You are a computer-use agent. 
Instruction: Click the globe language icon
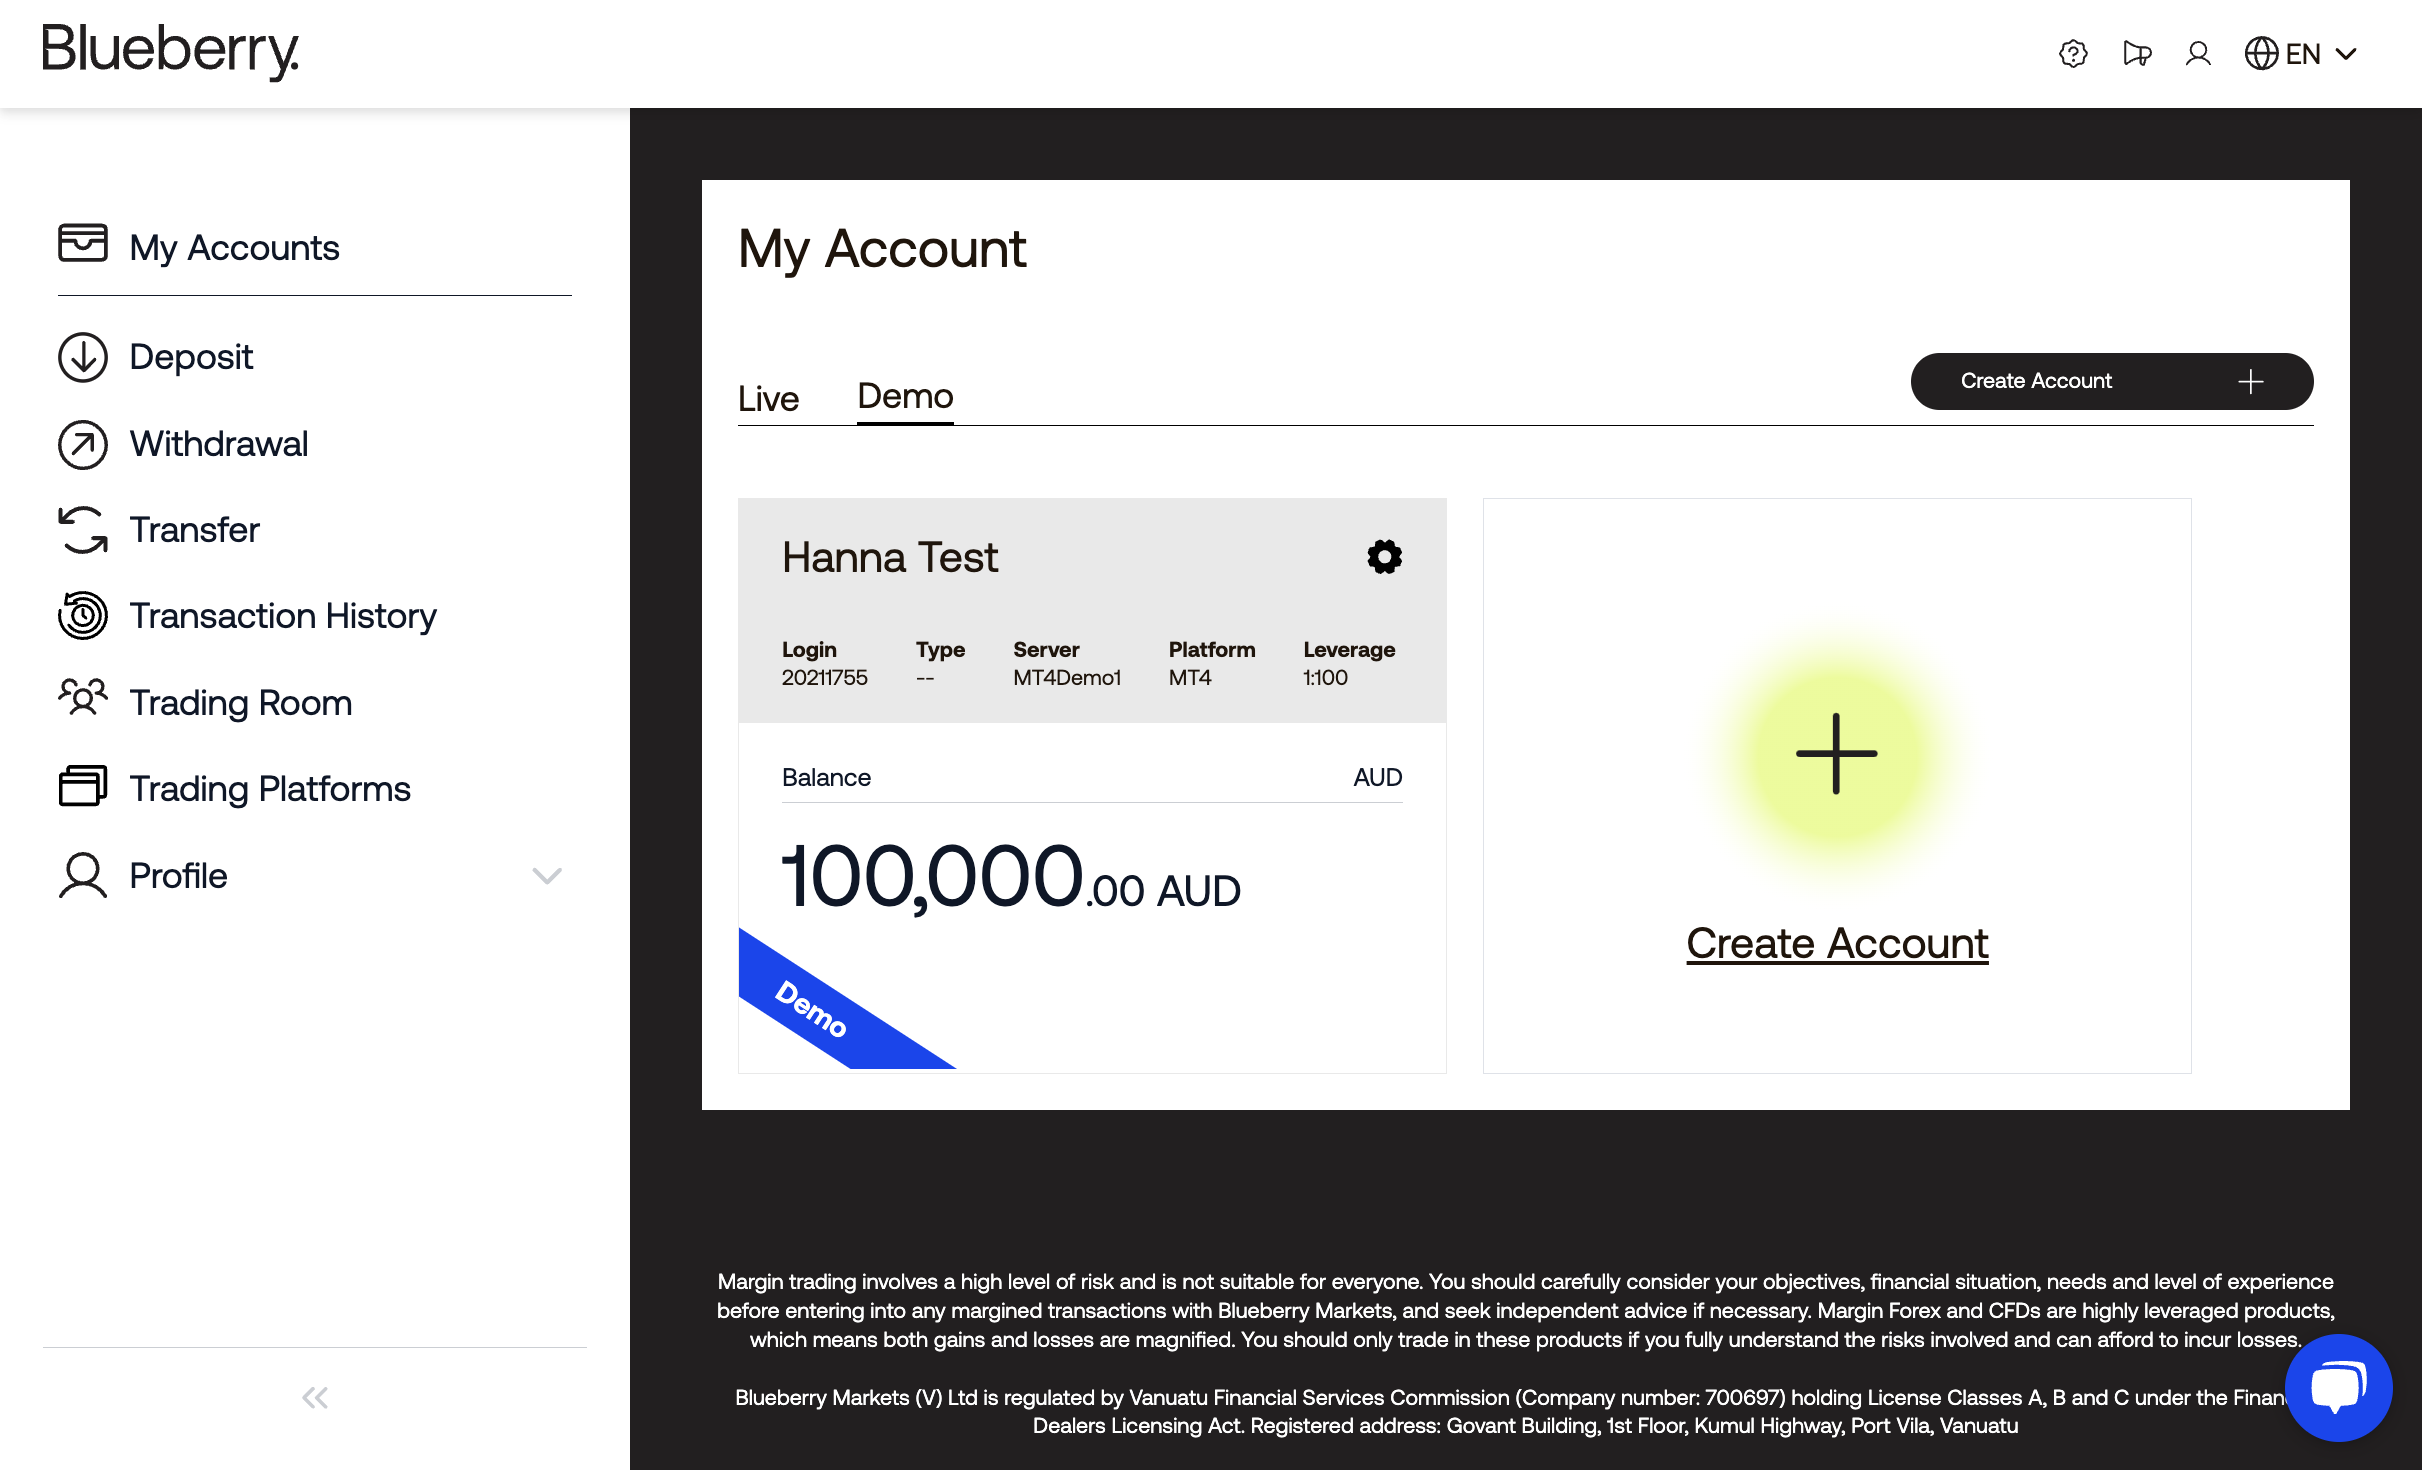tap(2261, 53)
